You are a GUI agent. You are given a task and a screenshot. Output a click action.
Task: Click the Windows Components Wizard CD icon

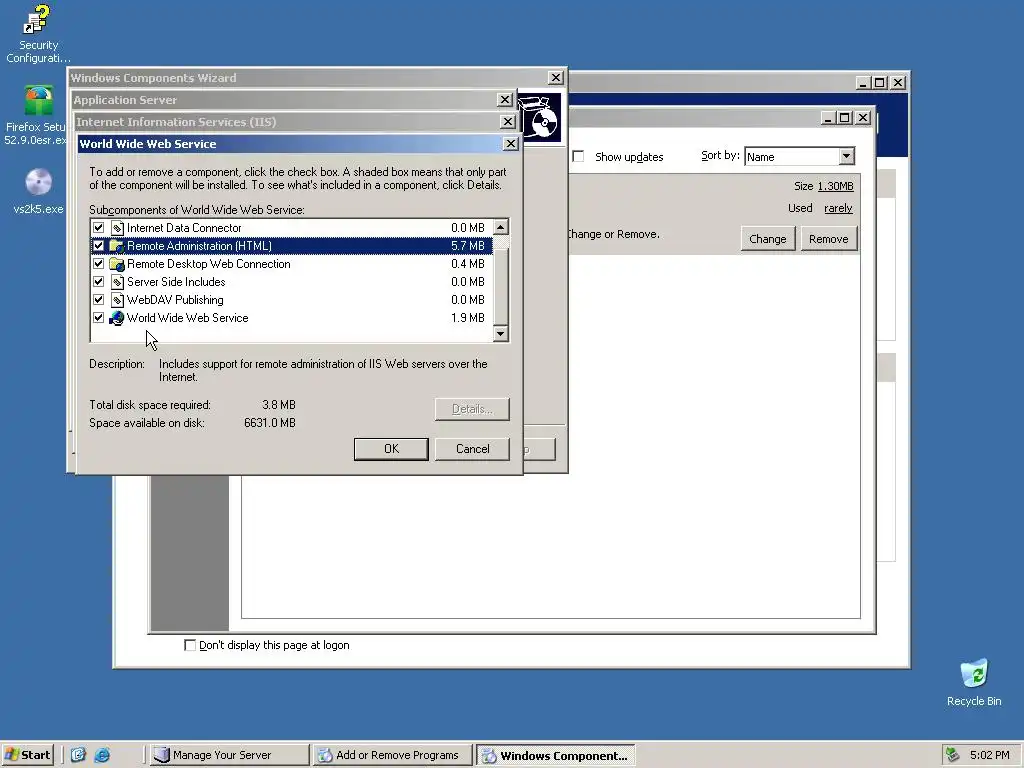coord(539,118)
